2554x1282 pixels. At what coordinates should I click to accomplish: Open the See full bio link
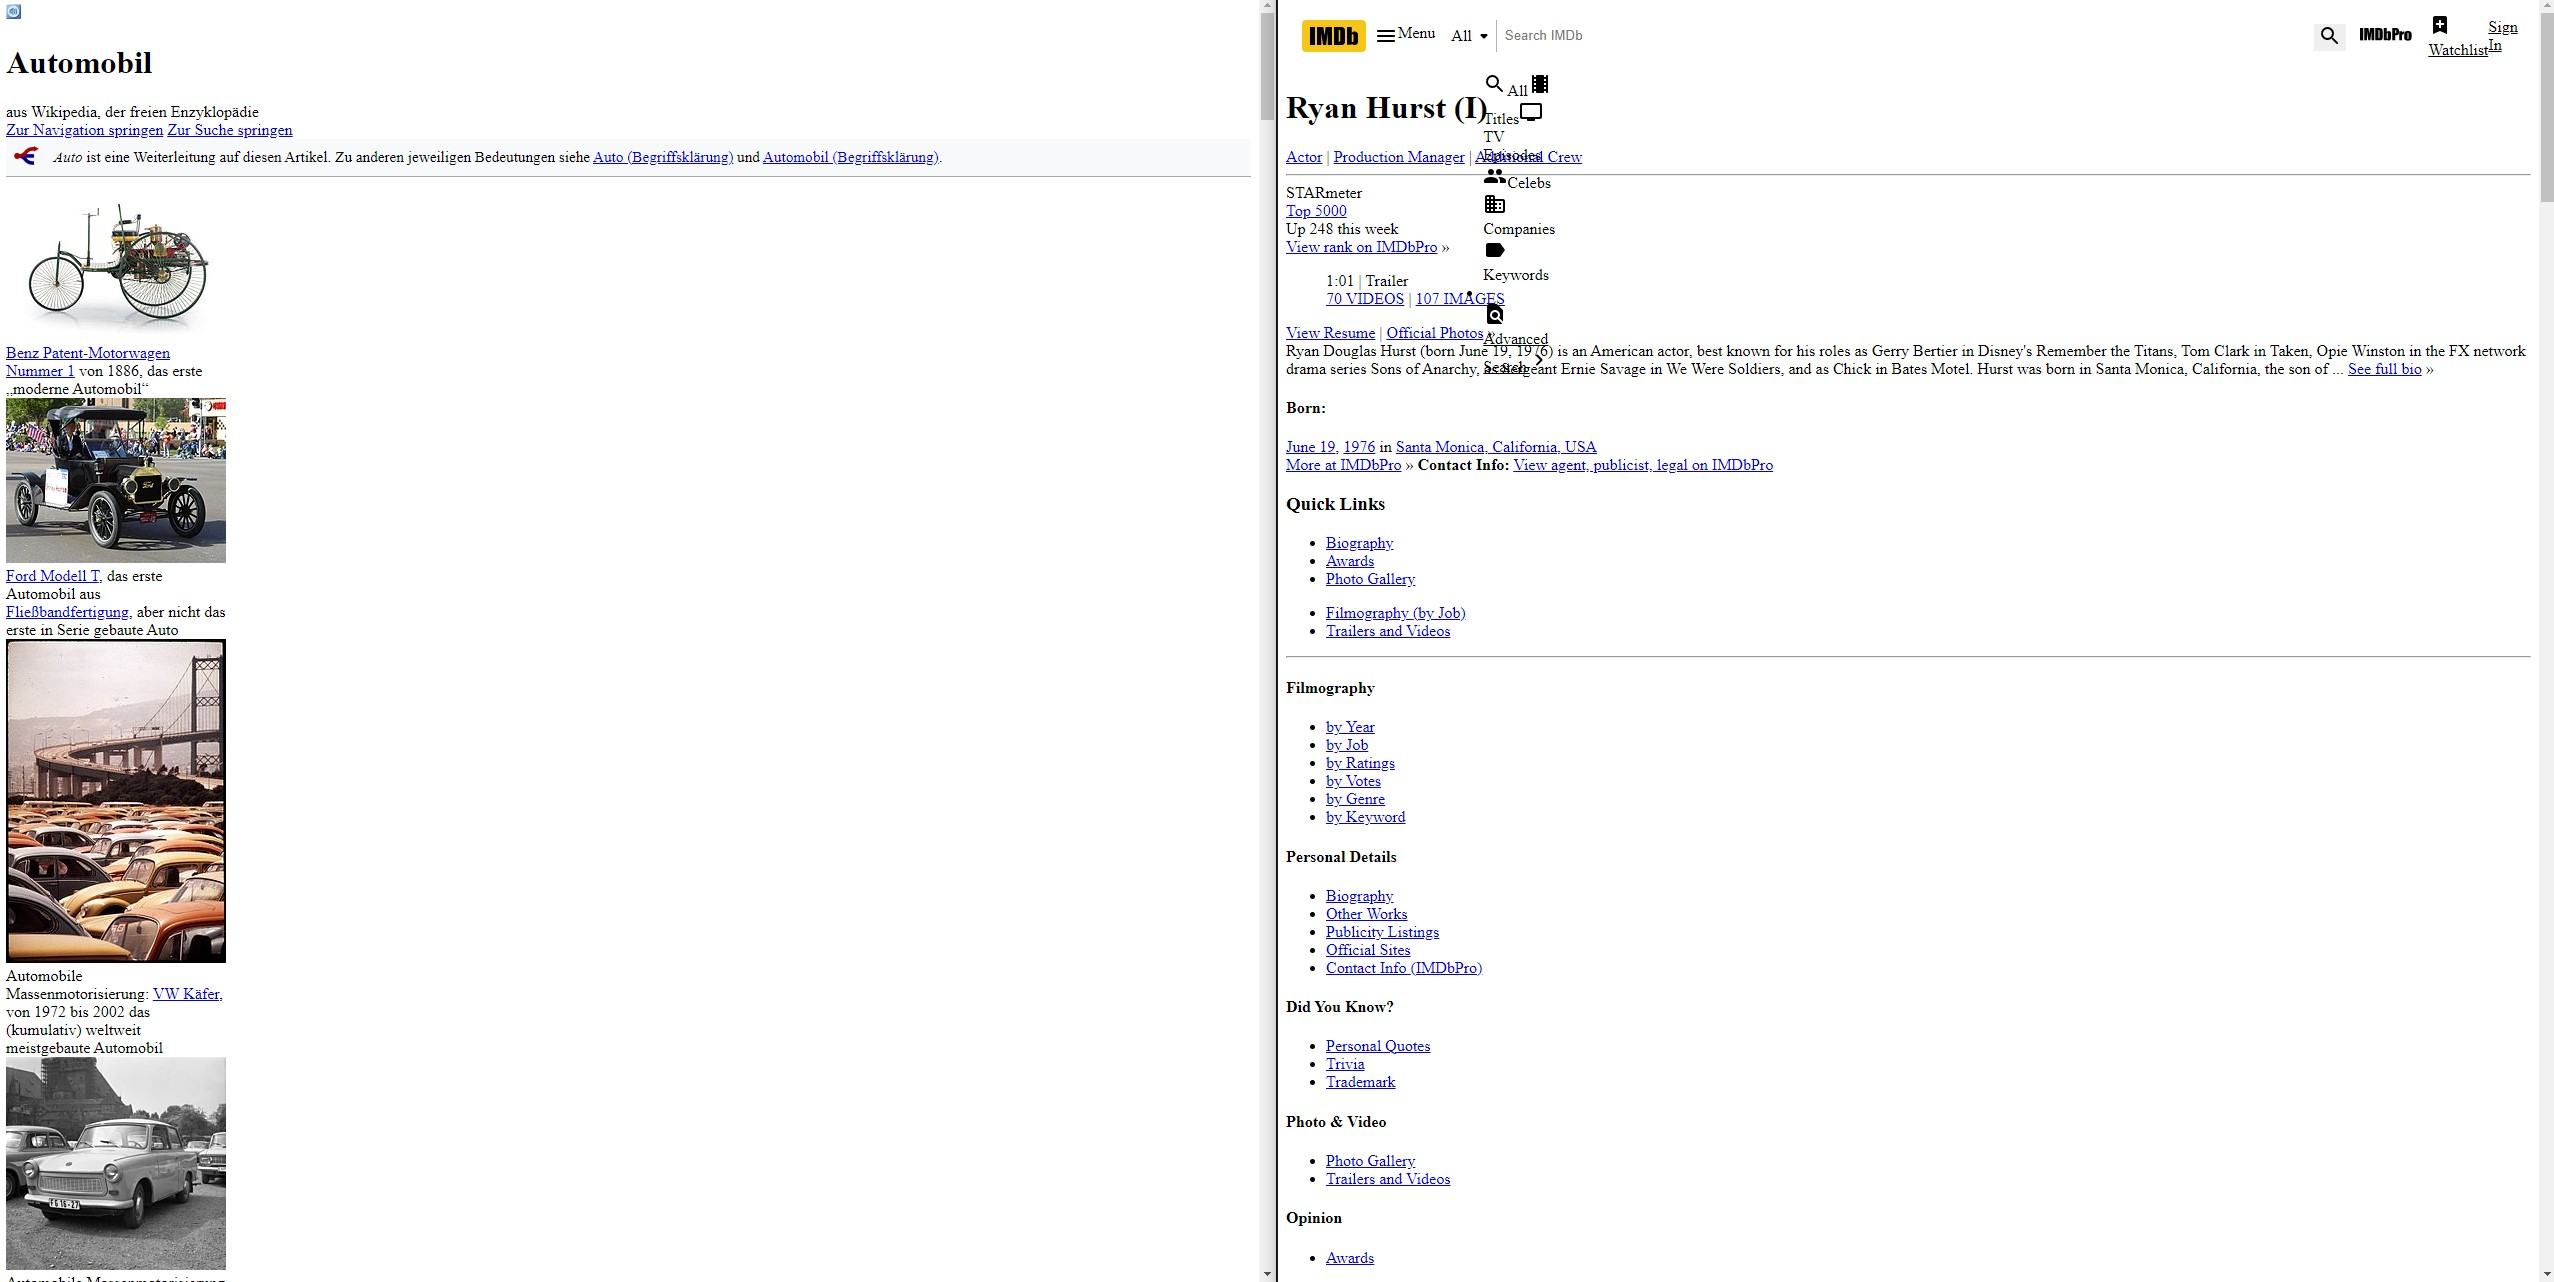coord(2384,369)
